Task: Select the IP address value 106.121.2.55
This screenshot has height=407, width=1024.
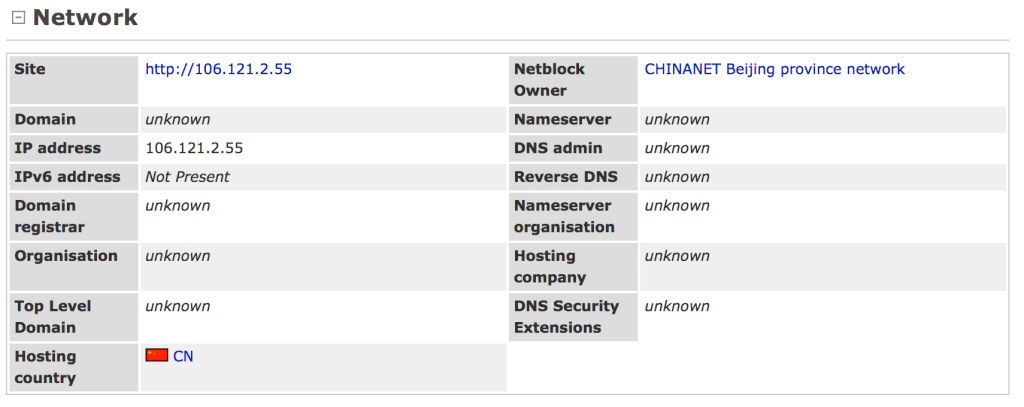Action: [x=194, y=148]
